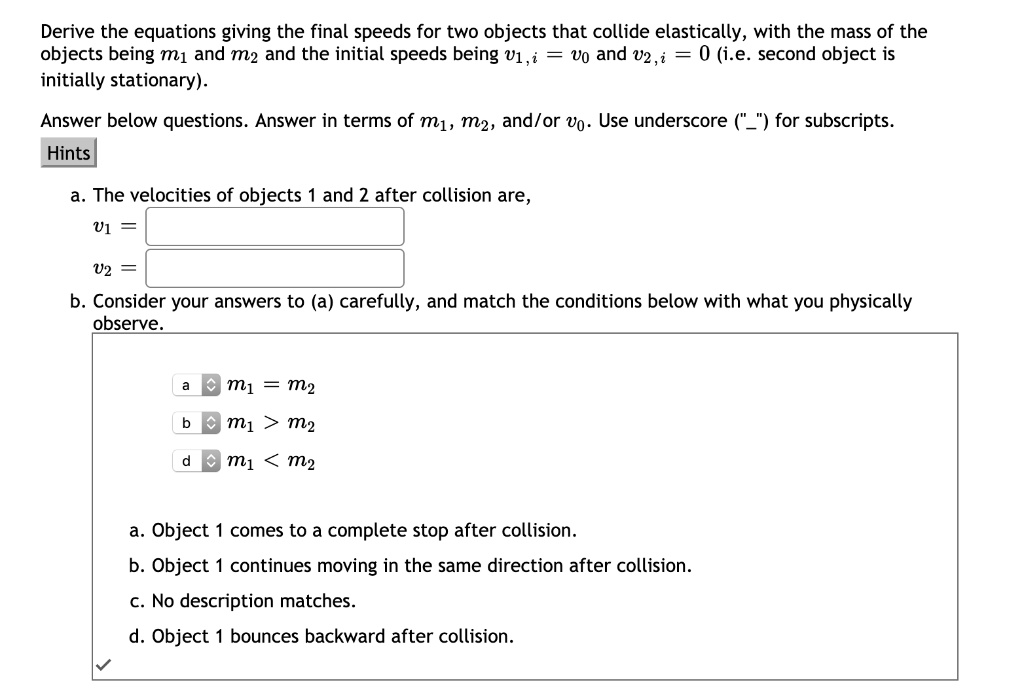
Task: Click the m_1 = m_2 condition label
Action: coord(272,386)
